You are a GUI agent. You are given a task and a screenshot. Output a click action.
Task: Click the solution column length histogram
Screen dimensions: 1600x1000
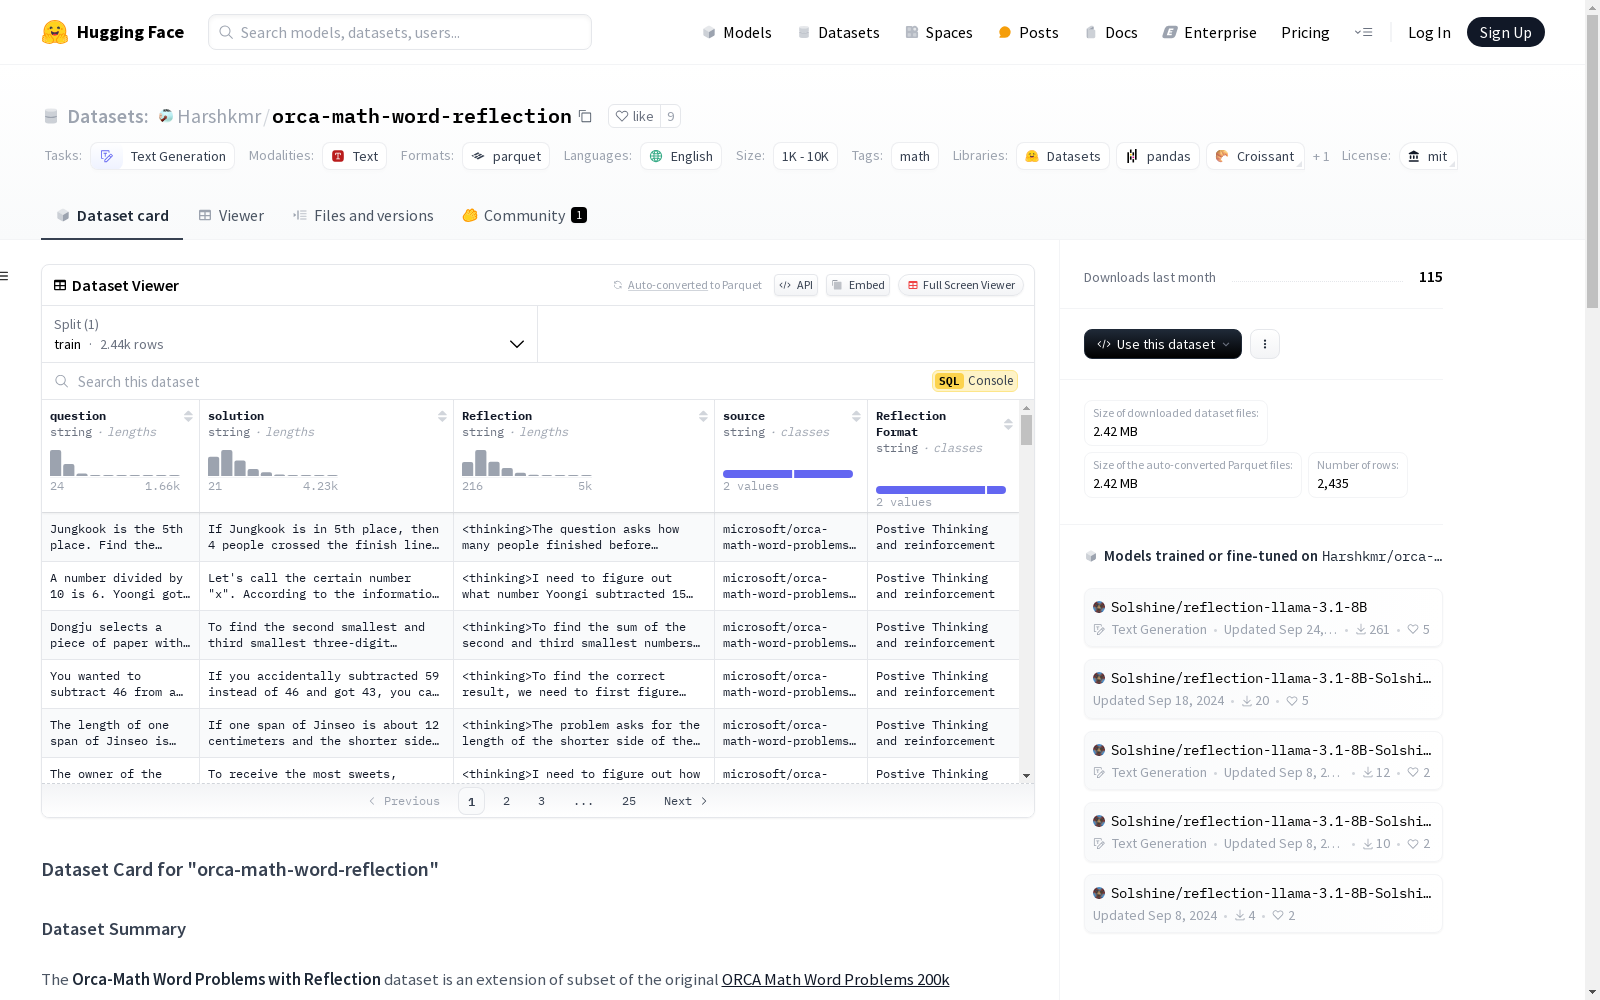273,463
